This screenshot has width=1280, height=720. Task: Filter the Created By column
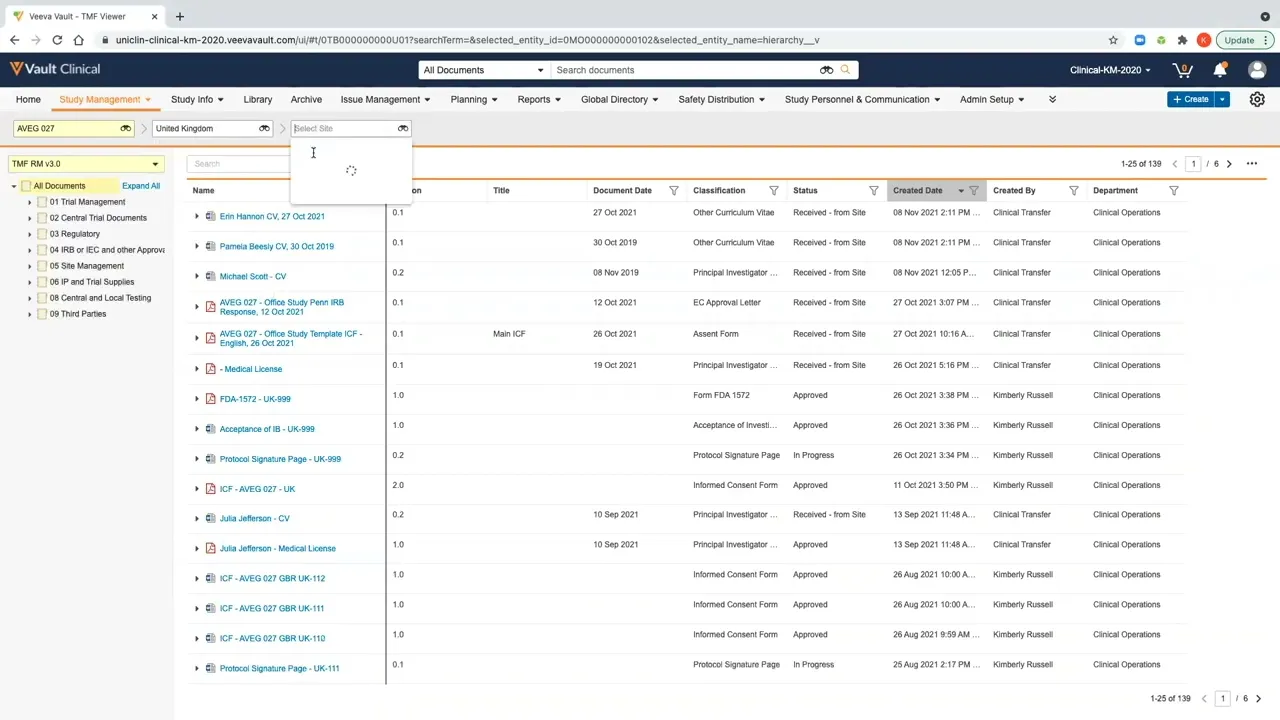click(x=1073, y=190)
